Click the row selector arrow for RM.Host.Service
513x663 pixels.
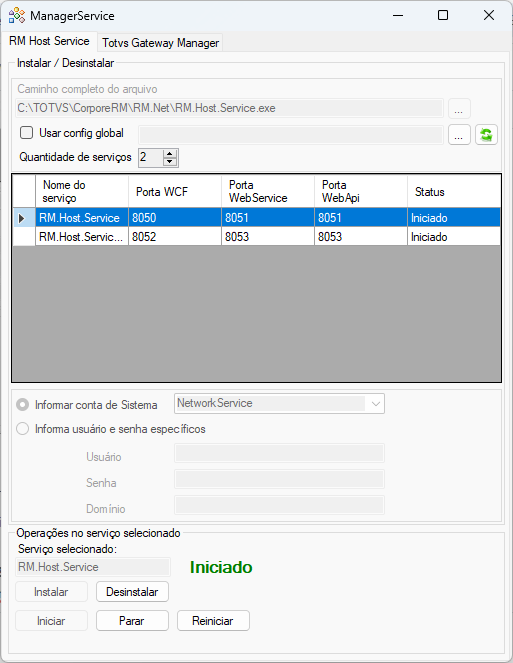[x=24, y=218]
